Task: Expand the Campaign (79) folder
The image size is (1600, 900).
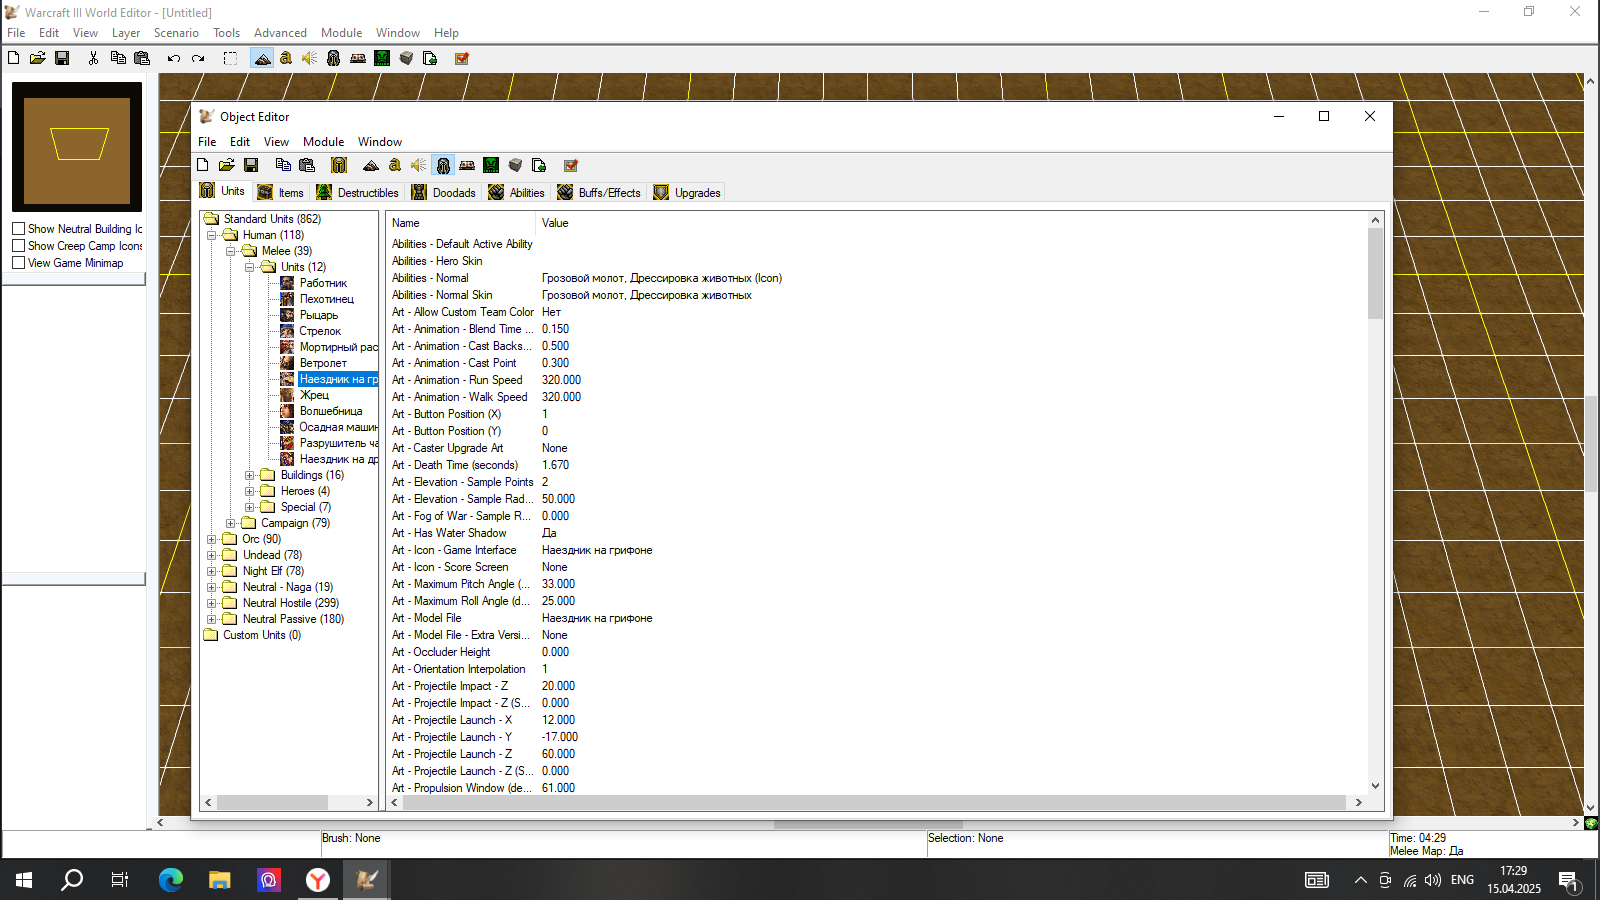Action: 231,523
